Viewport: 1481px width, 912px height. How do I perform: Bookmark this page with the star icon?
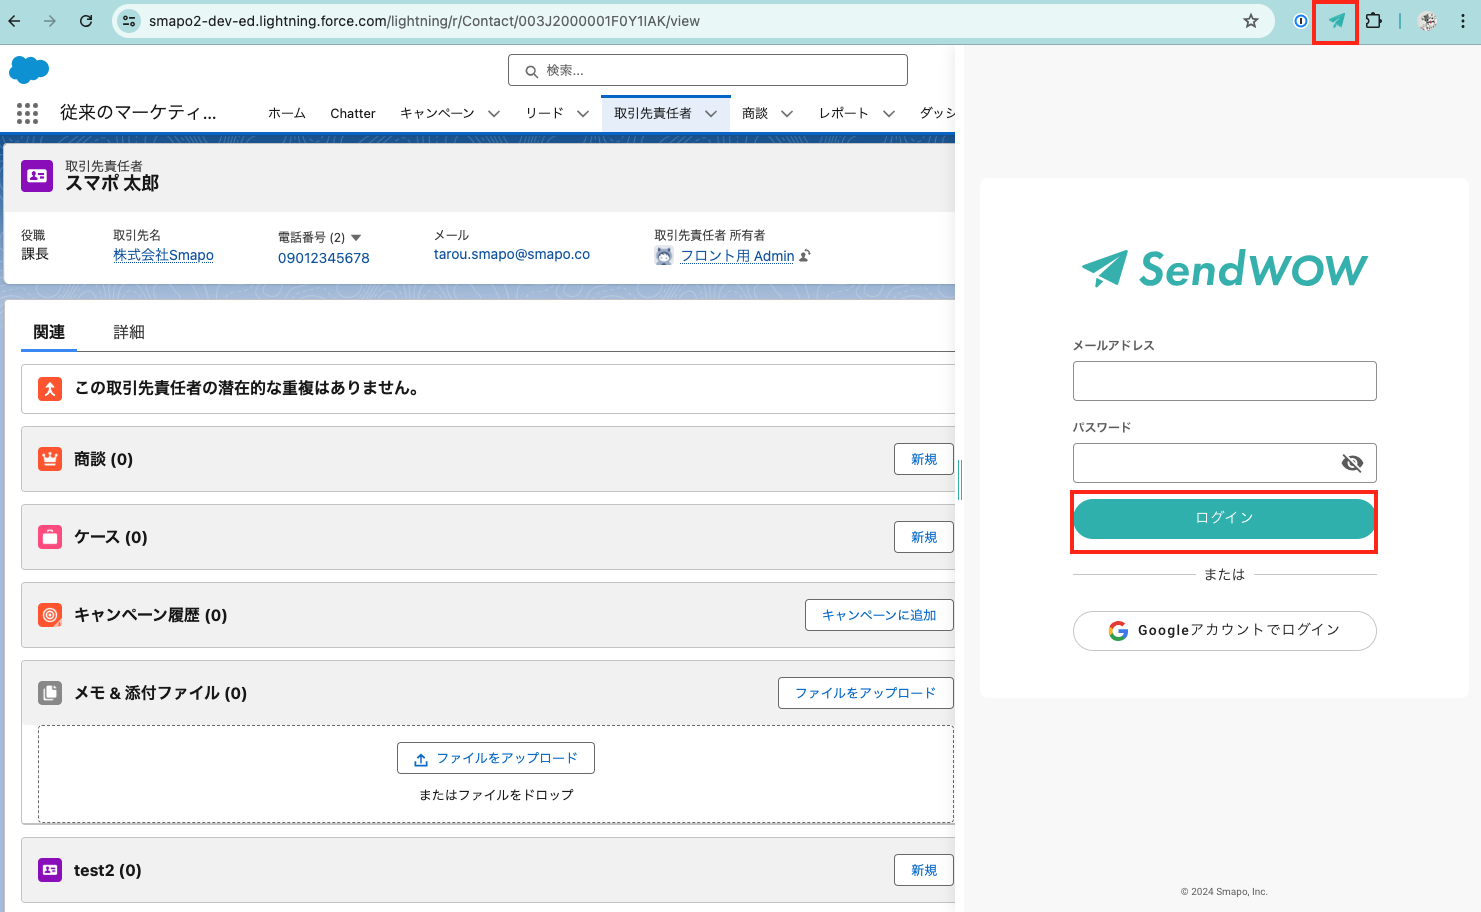(x=1250, y=21)
